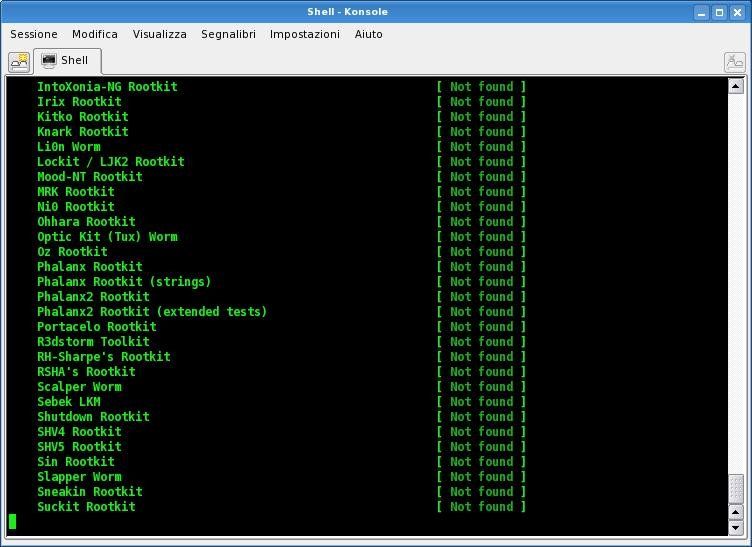Click the 'Slapper Worm' line
Screen dimensions: 752x547
tap(79, 477)
